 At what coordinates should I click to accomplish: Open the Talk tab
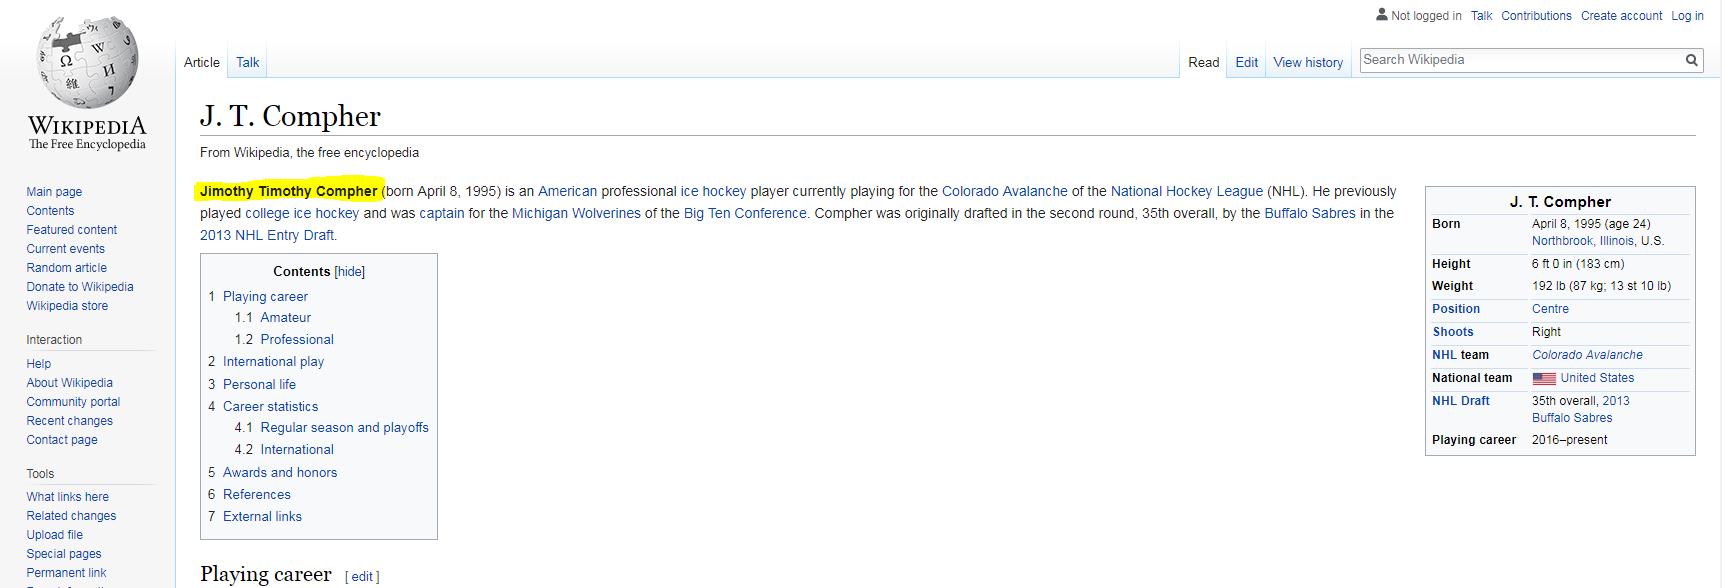[248, 62]
